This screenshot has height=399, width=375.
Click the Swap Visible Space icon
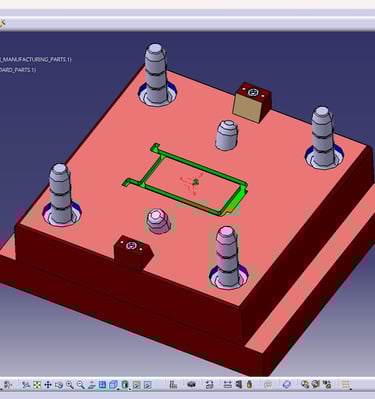147,385
